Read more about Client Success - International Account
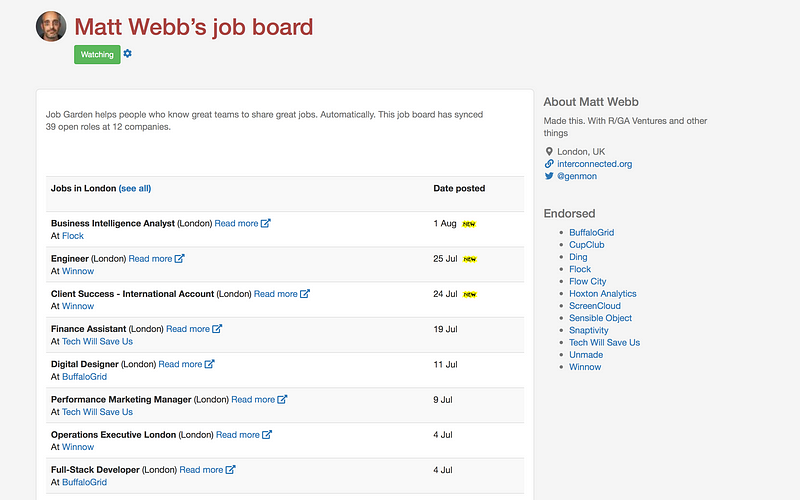Image resolution: width=800 pixels, height=500 pixels. (276, 294)
